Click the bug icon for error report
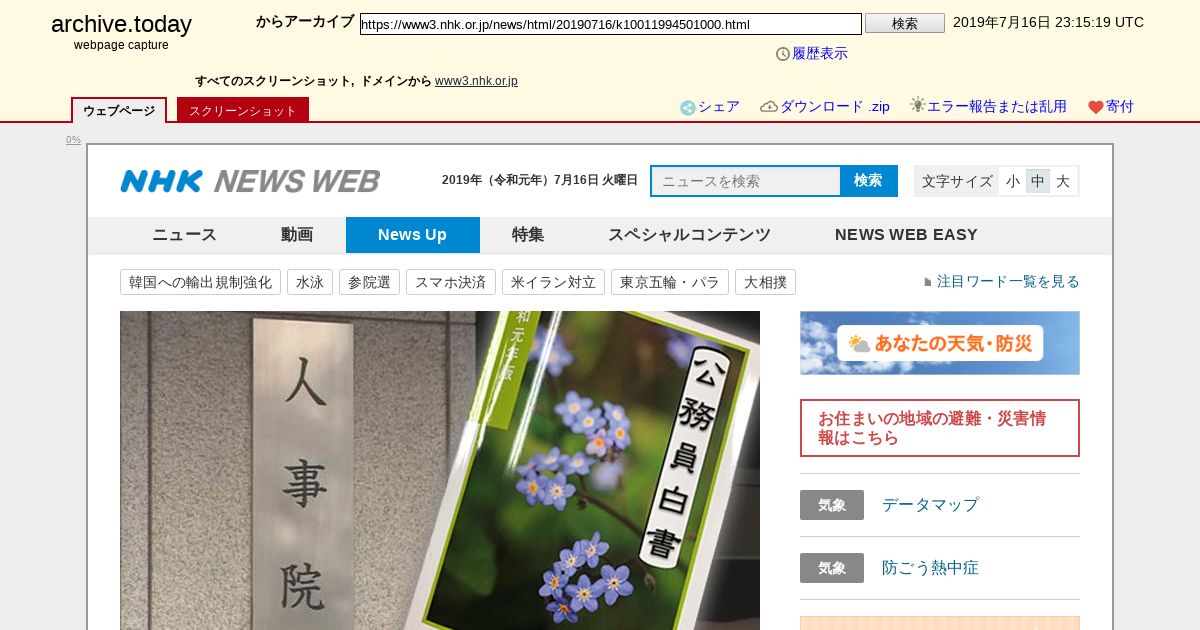Screen dimensions: 1200x630 pos(918,105)
